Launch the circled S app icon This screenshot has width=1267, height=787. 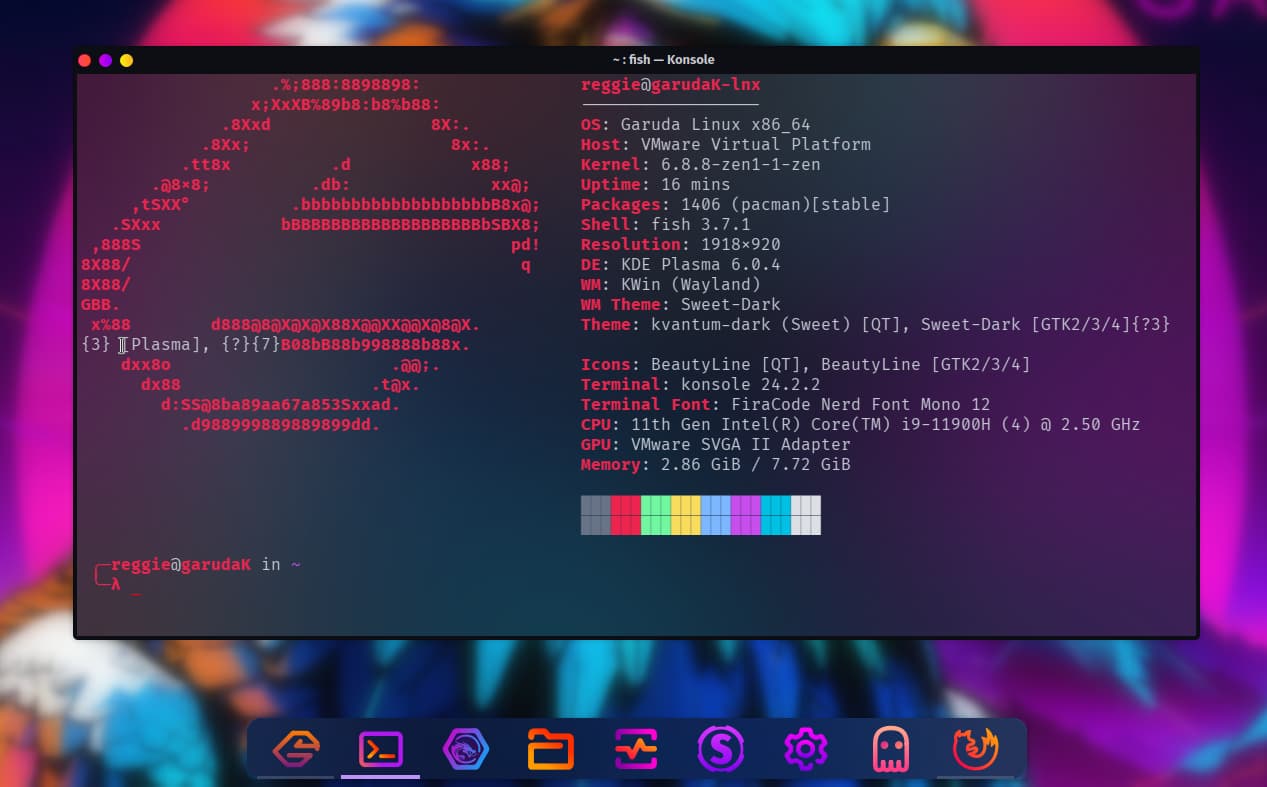720,749
